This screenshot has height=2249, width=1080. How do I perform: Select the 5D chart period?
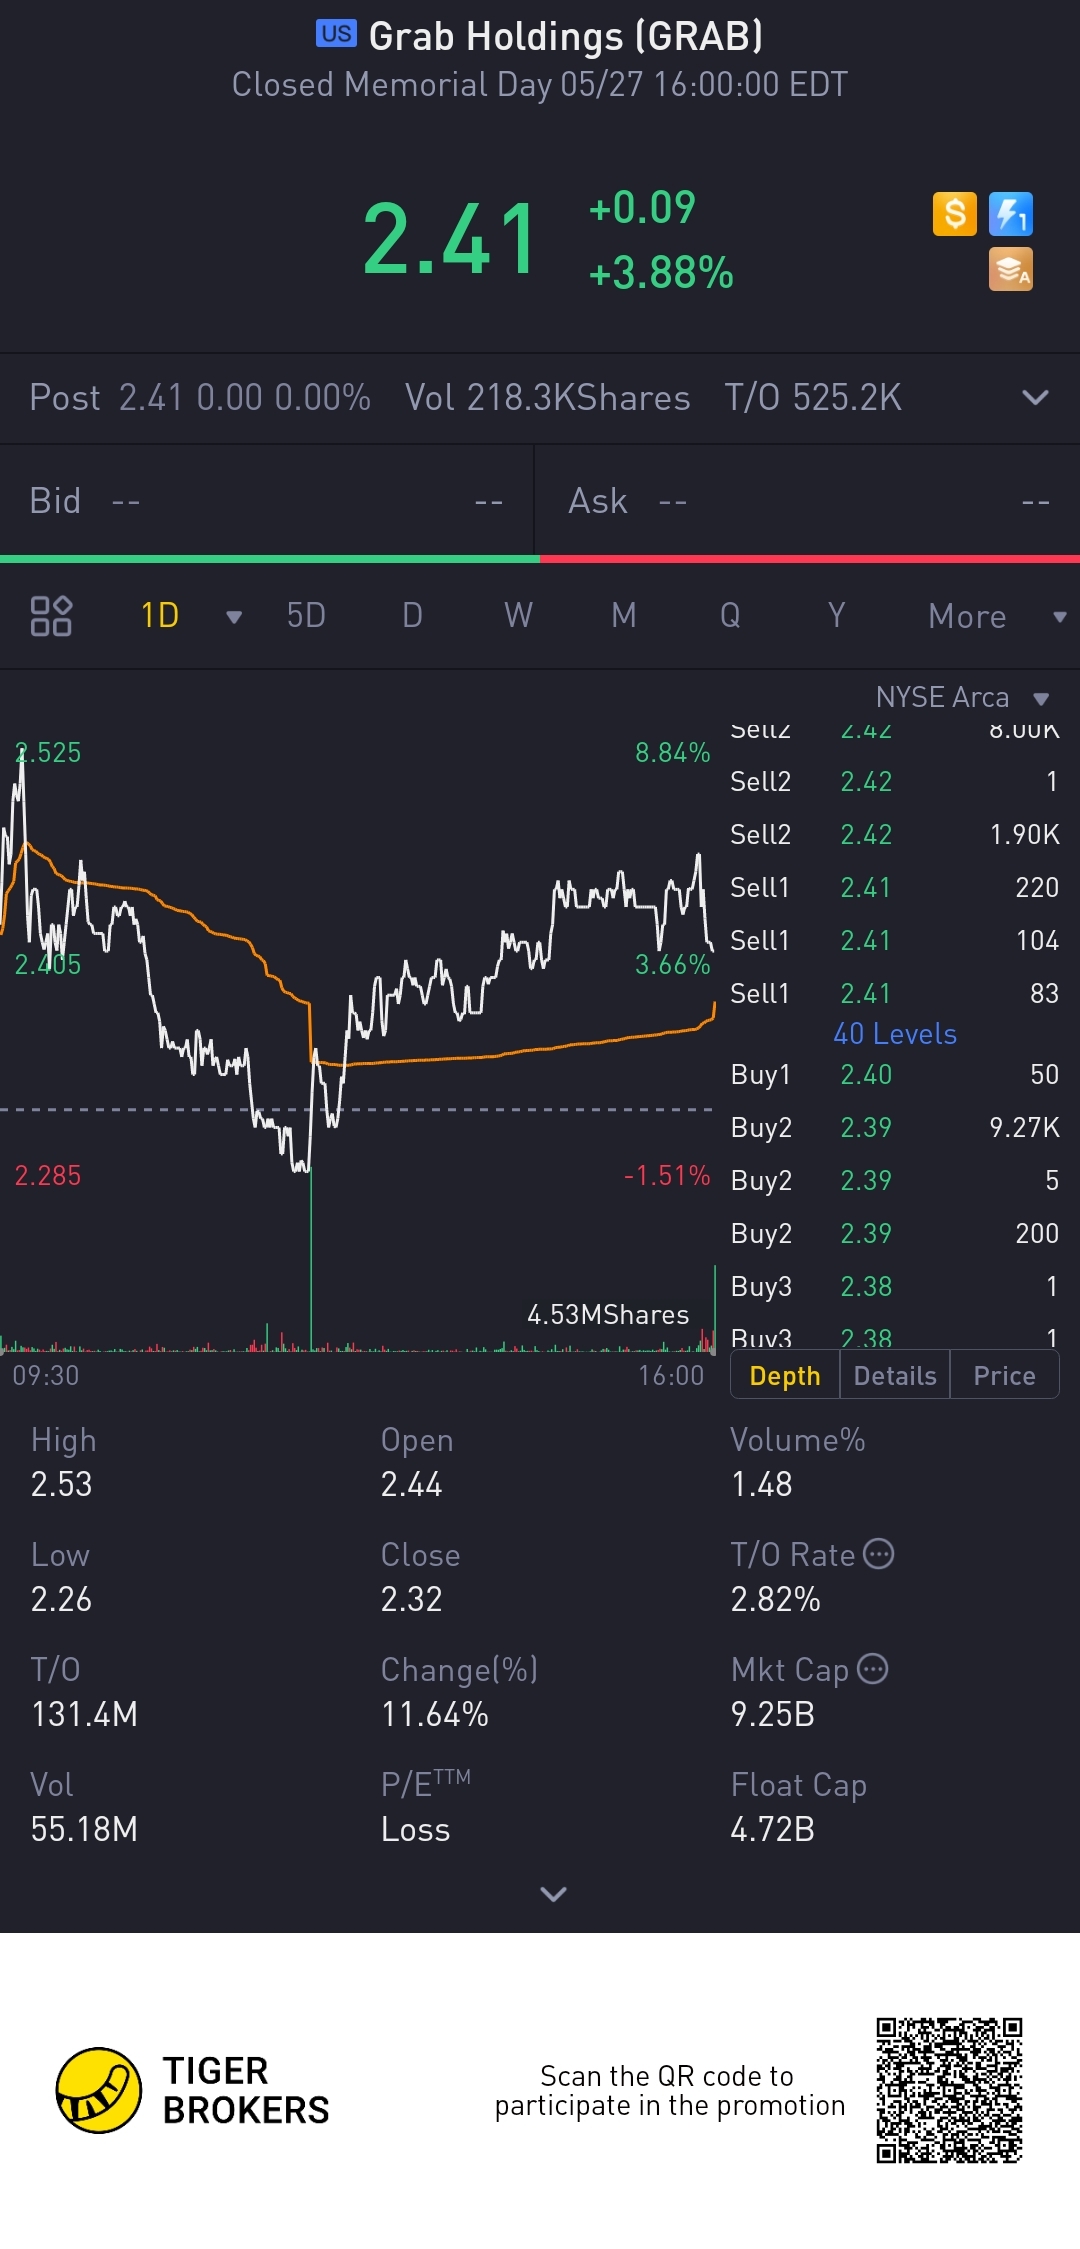tap(306, 616)
